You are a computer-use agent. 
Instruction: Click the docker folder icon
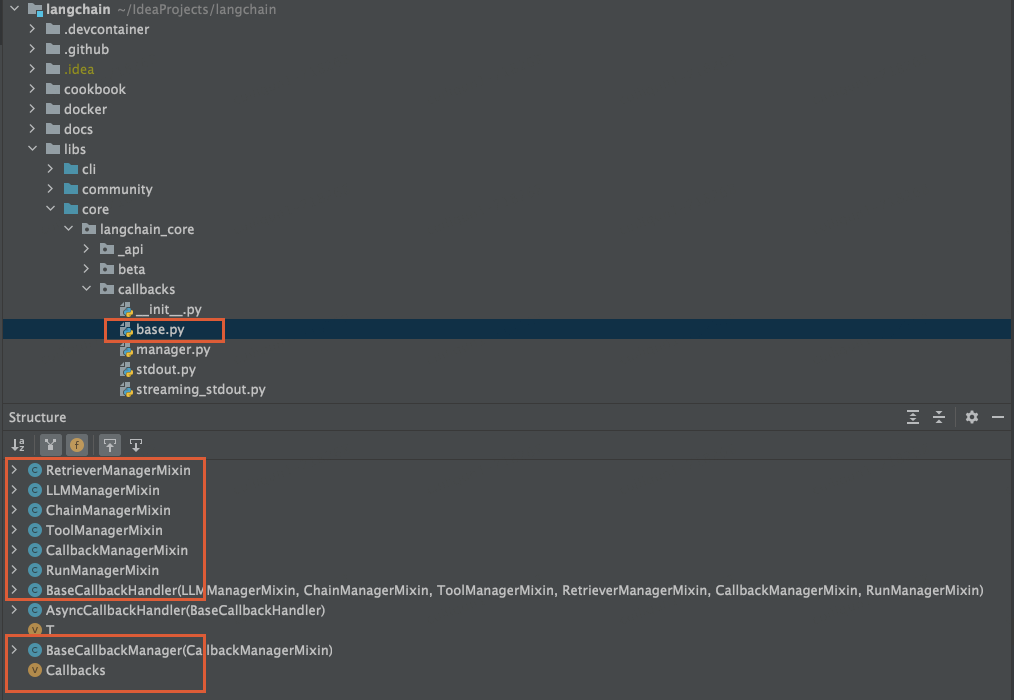(x=53, y=109)
